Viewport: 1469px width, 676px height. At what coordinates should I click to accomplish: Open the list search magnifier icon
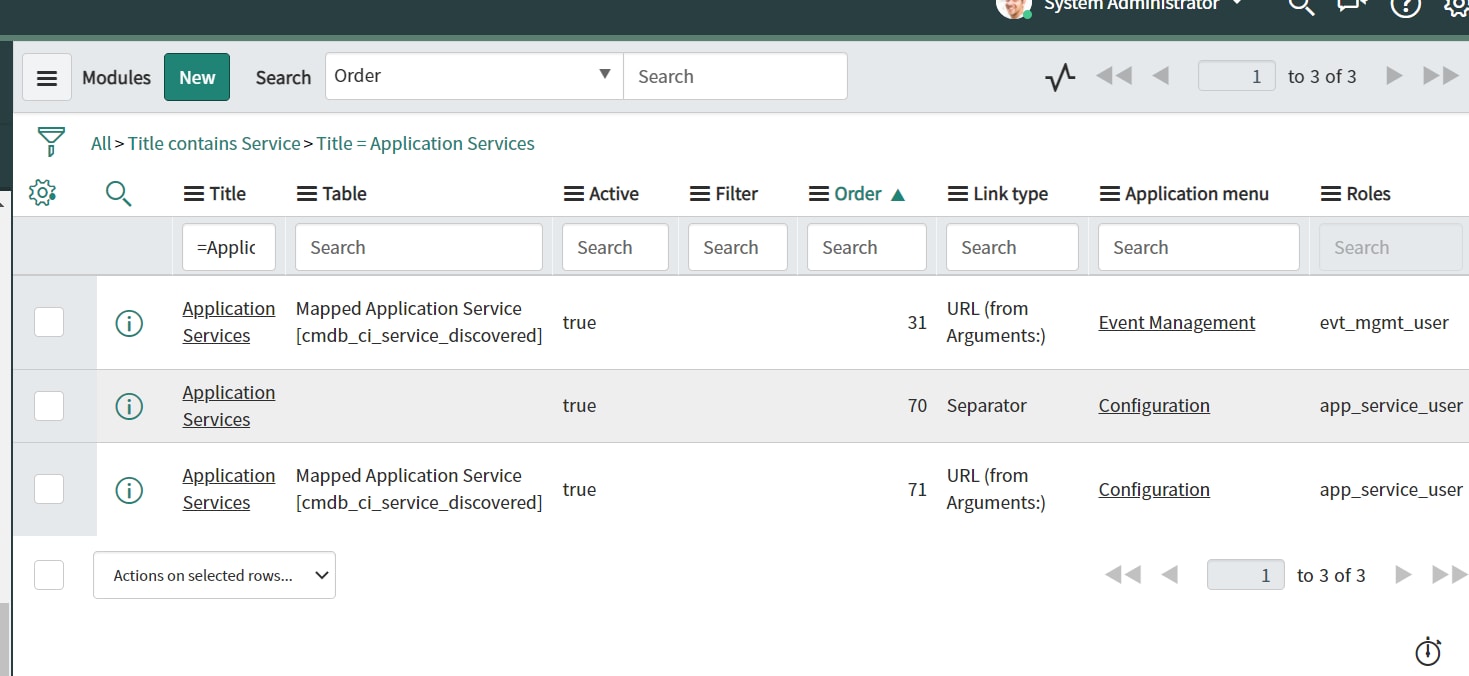tap(118, 193)
